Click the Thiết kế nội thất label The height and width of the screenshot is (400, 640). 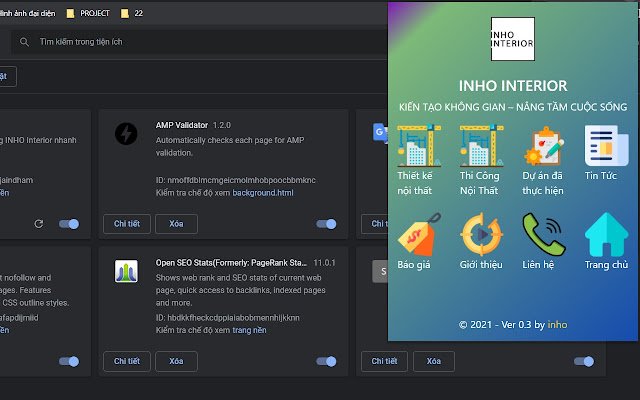[415, 183]
